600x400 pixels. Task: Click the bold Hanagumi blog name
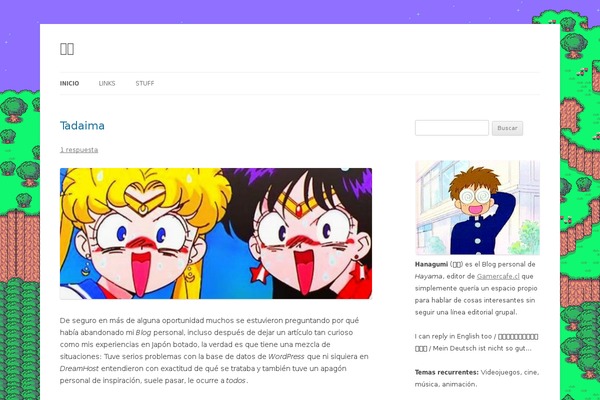coord(431,264)
